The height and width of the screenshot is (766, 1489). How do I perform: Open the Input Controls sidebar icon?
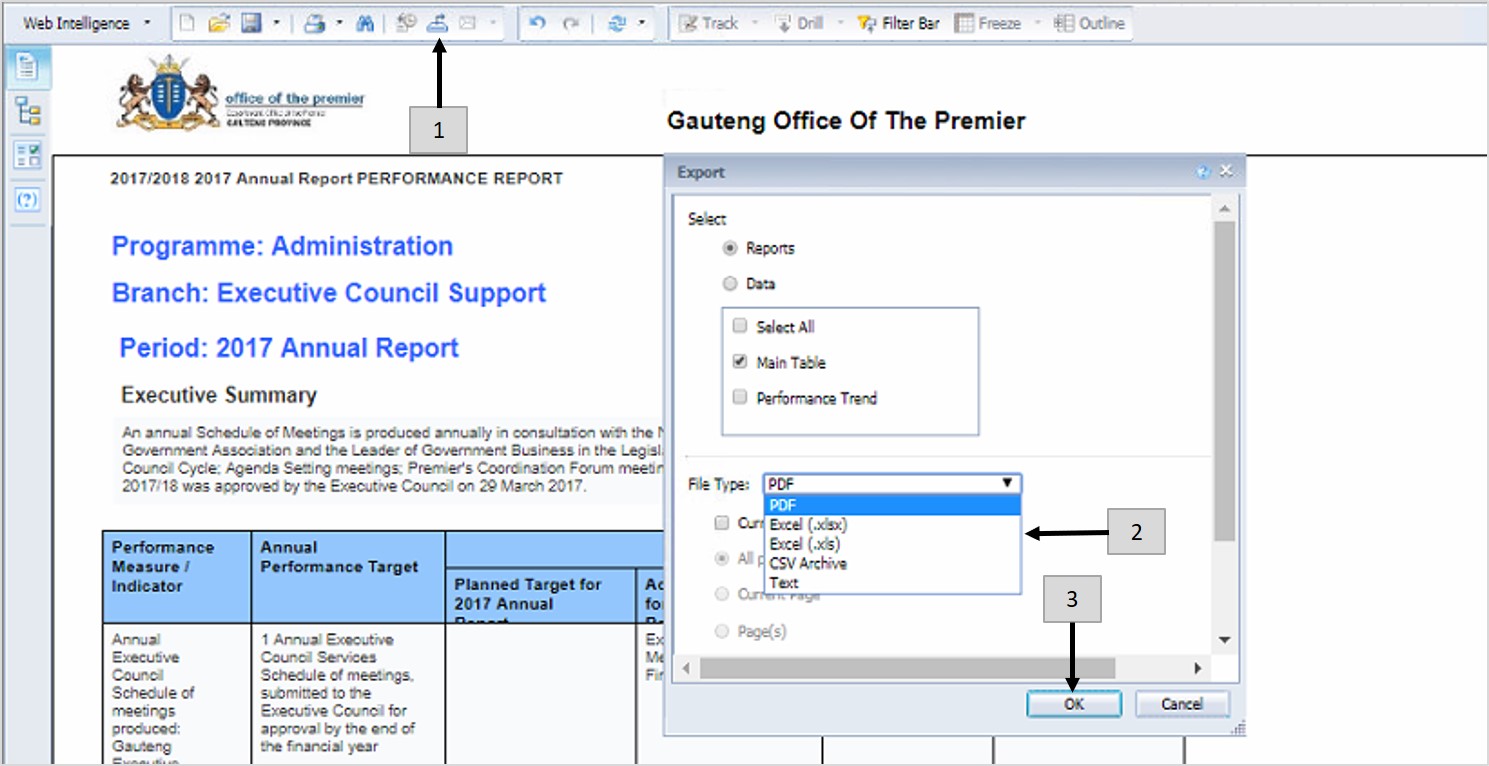[x=27, y=155]
